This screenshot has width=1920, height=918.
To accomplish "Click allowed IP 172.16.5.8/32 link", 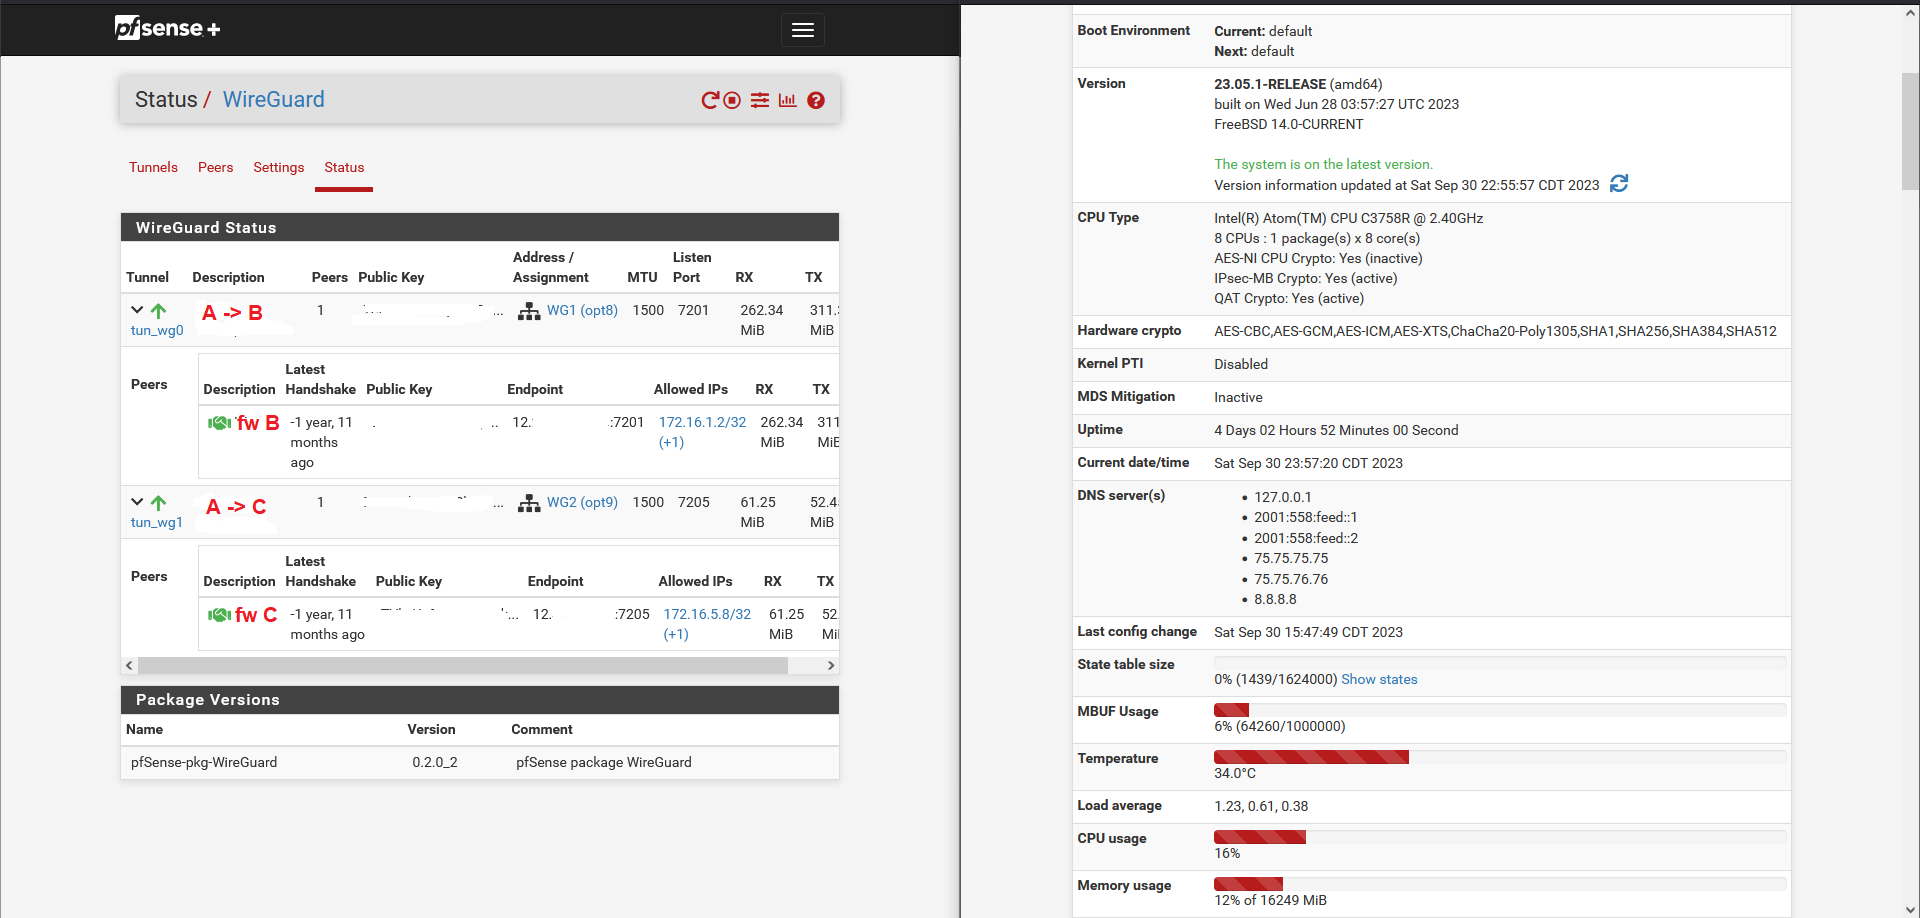I will pos(707,614).
